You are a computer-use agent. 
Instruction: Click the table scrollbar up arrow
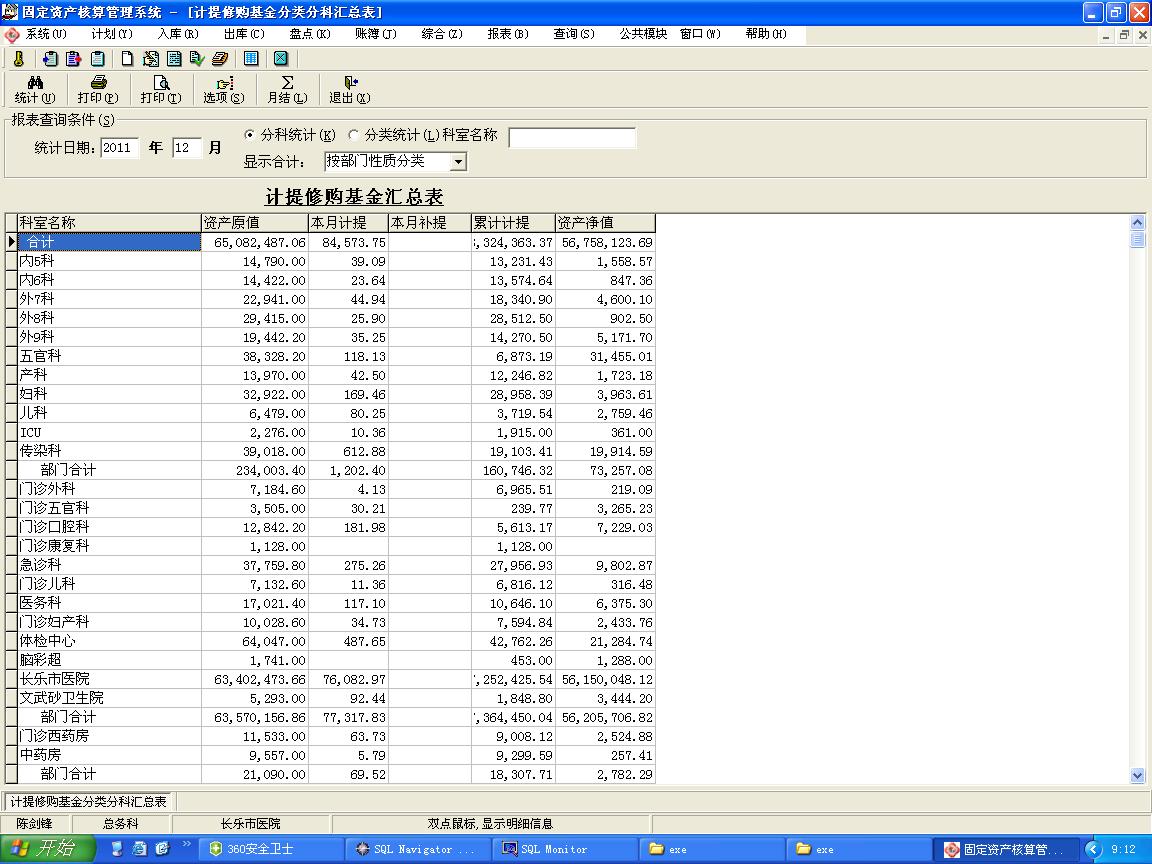[x=1137, y=223]
